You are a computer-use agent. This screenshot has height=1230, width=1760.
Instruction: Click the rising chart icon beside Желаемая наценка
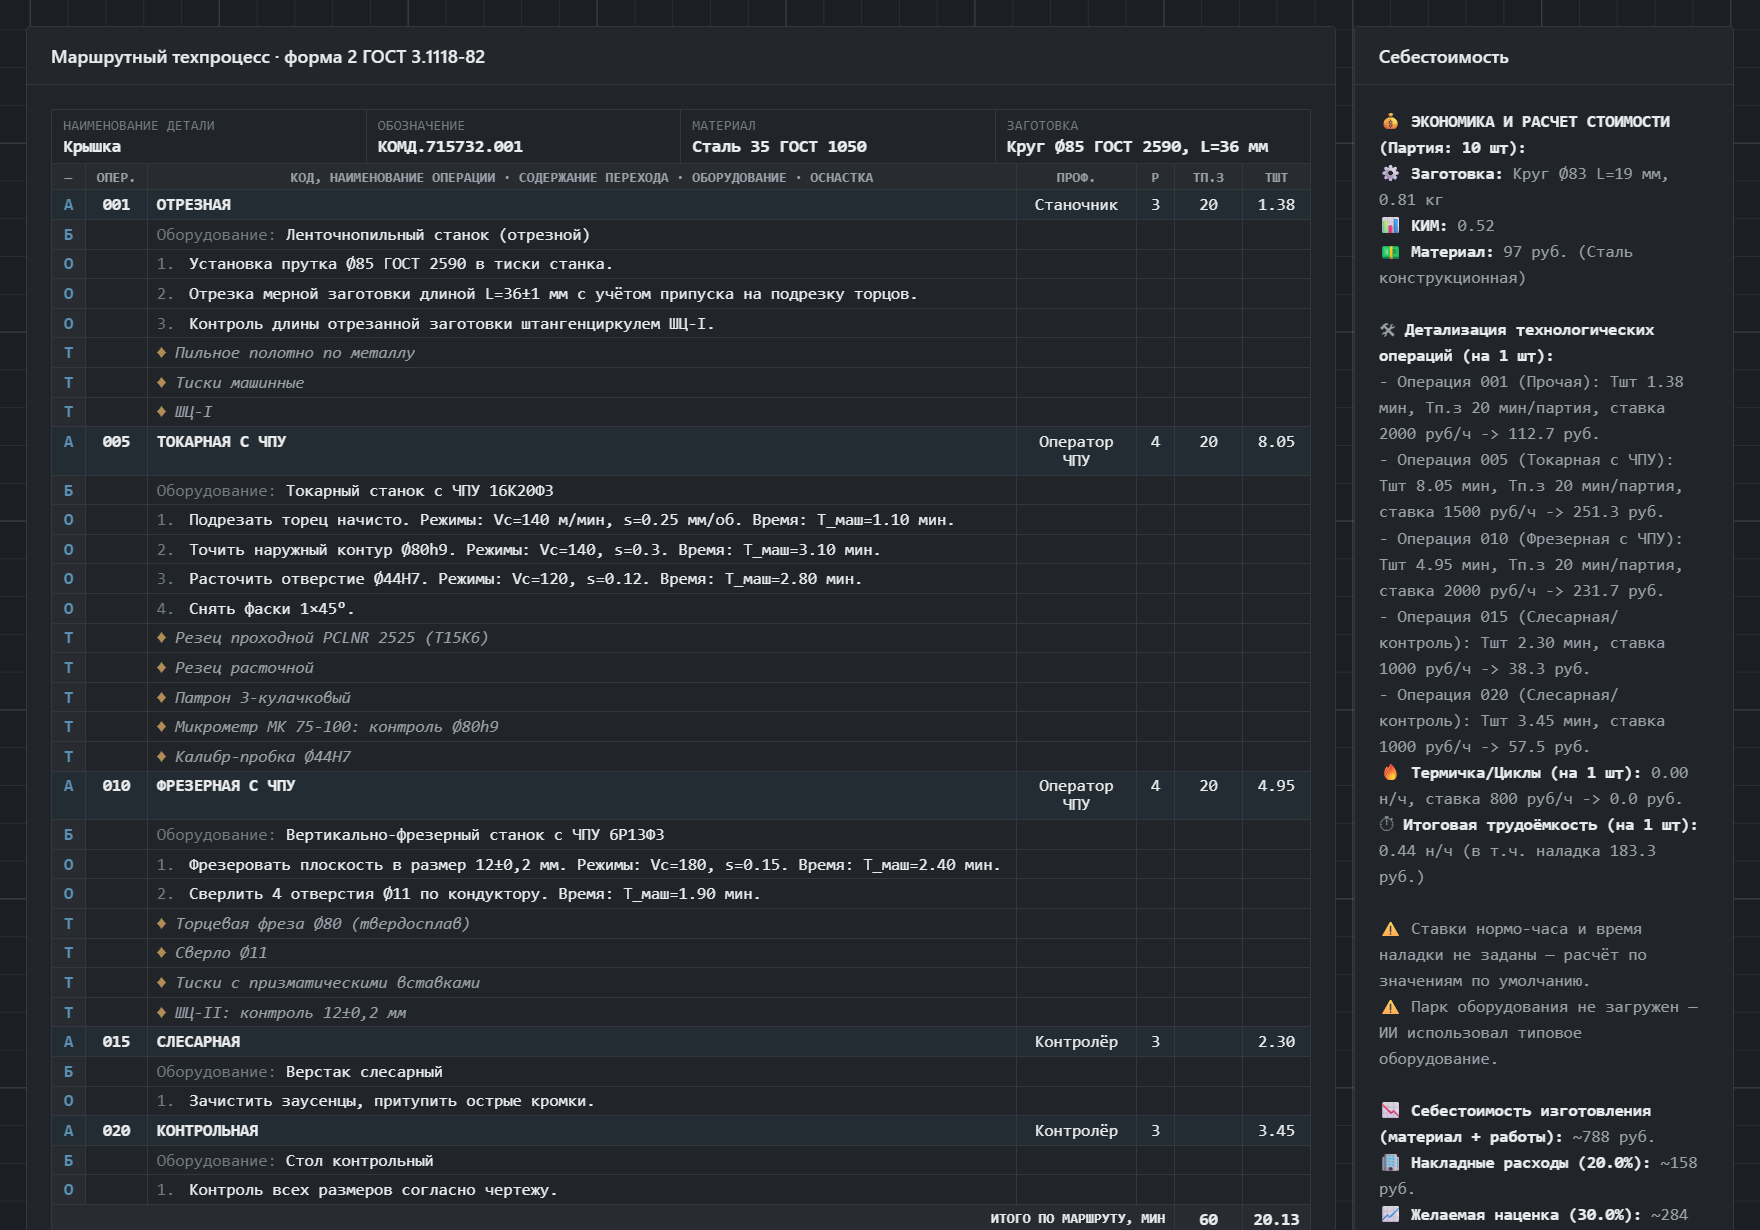1390,1215
